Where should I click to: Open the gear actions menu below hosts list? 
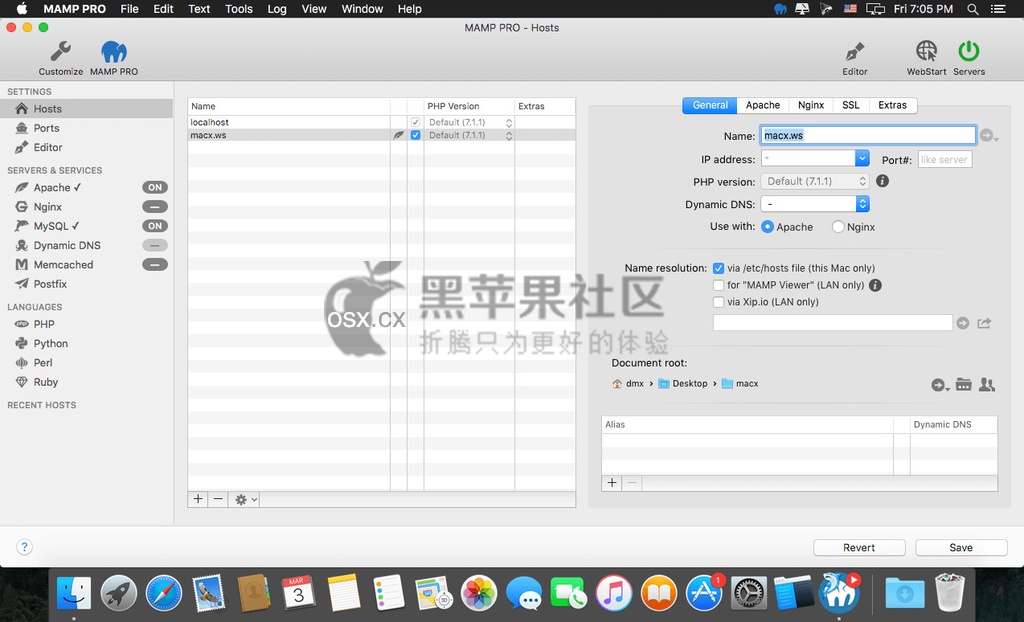click(x=246, y=499)
